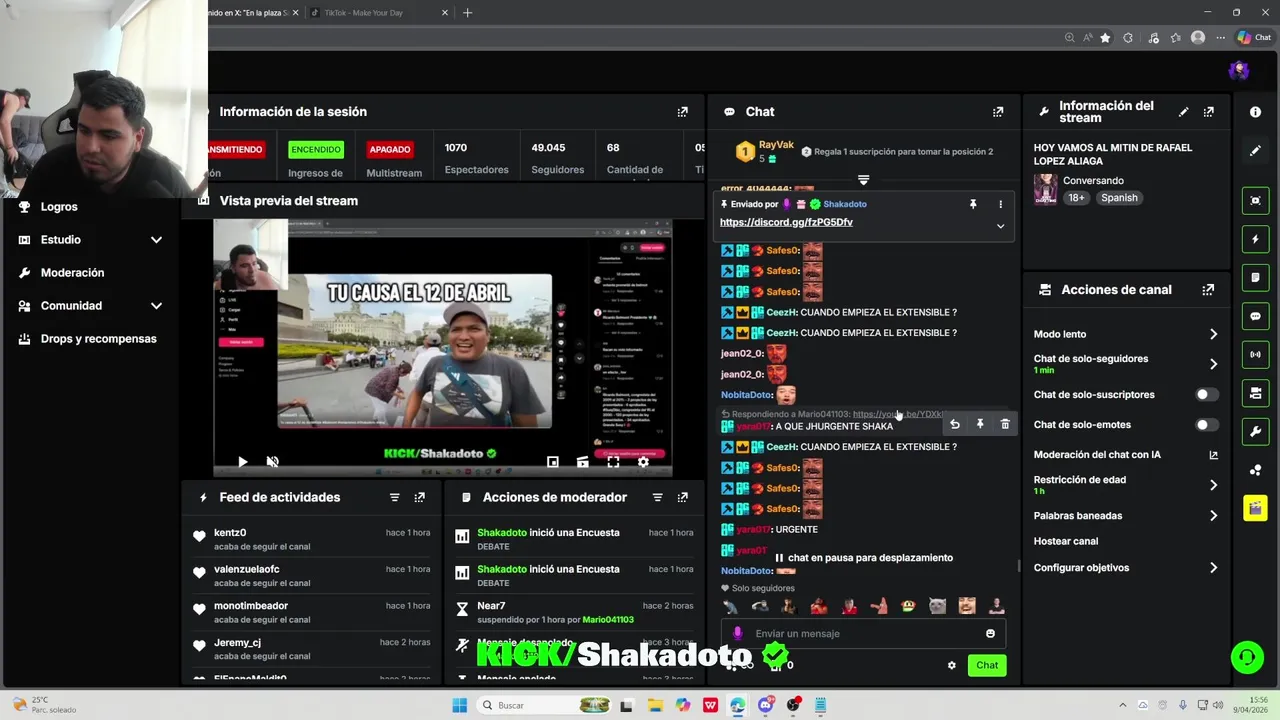
Task: Collapse the pinned message chevron
Action: click(x=1000, y=226)
